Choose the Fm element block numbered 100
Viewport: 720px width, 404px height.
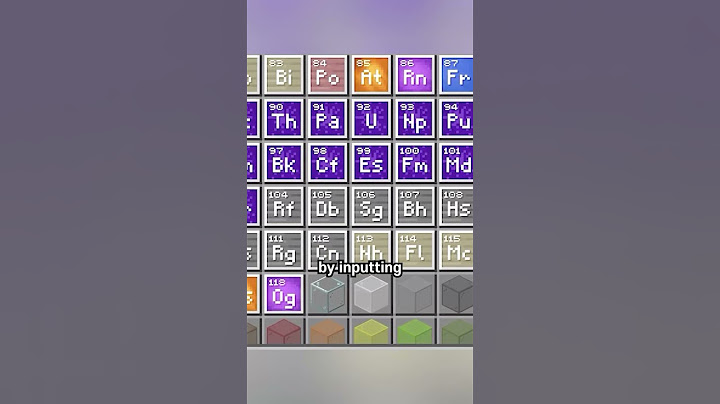[415, 163]
